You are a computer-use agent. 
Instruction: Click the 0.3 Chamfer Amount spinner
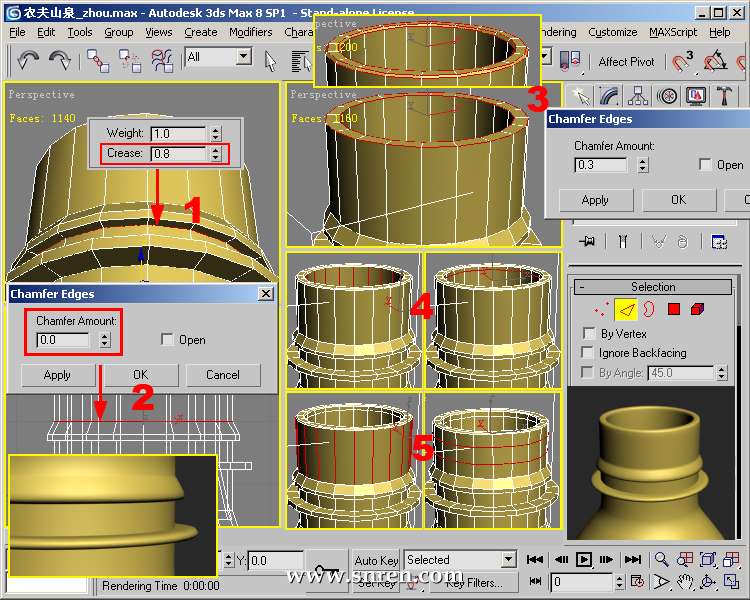(643, 165)
